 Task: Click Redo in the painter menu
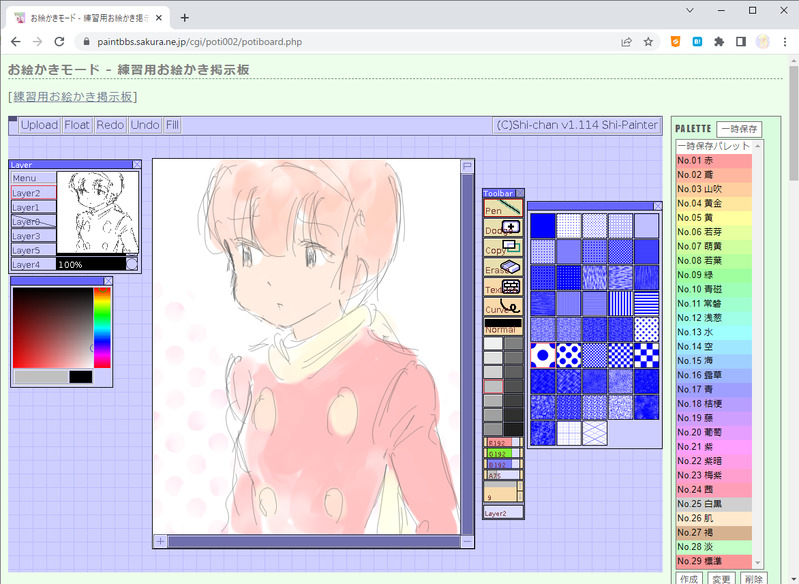click(110, 125)
